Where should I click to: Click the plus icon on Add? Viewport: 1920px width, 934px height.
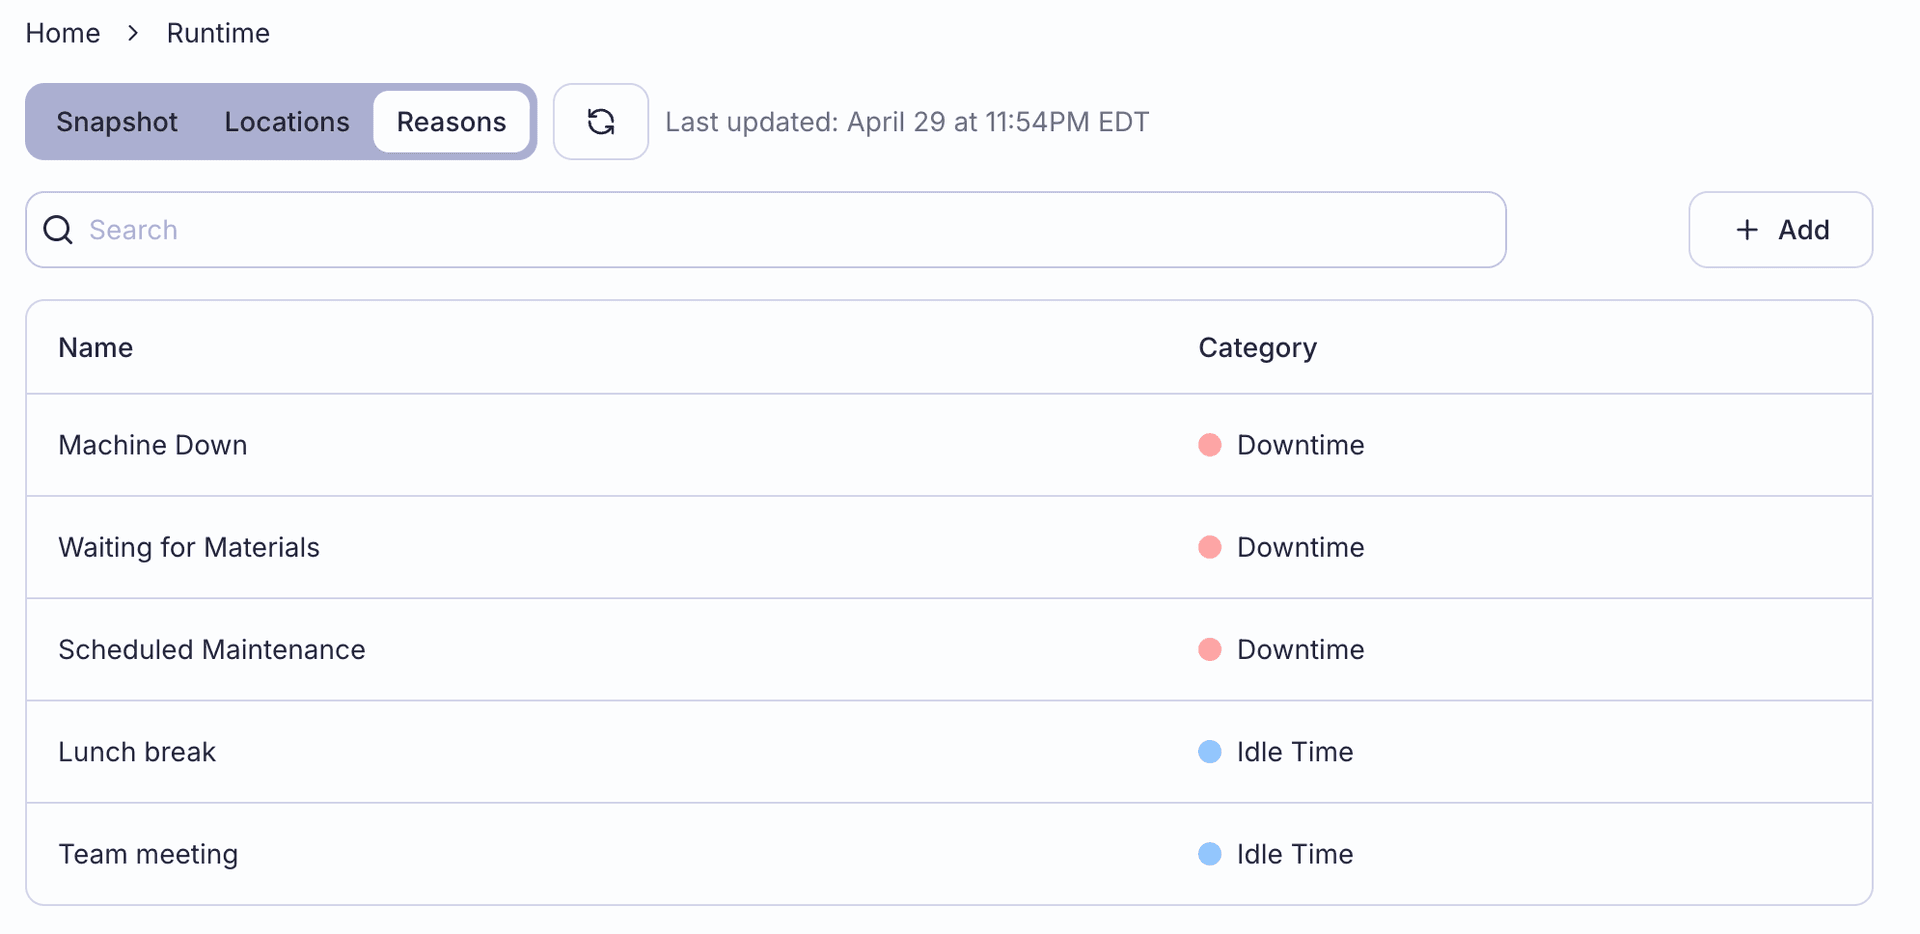click(1746, 230)
